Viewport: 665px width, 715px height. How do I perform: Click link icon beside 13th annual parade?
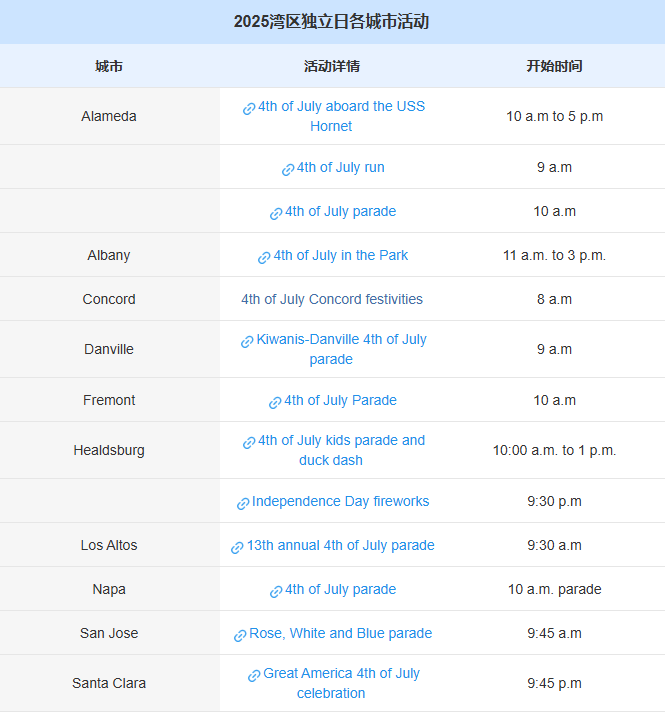[237, 547]
